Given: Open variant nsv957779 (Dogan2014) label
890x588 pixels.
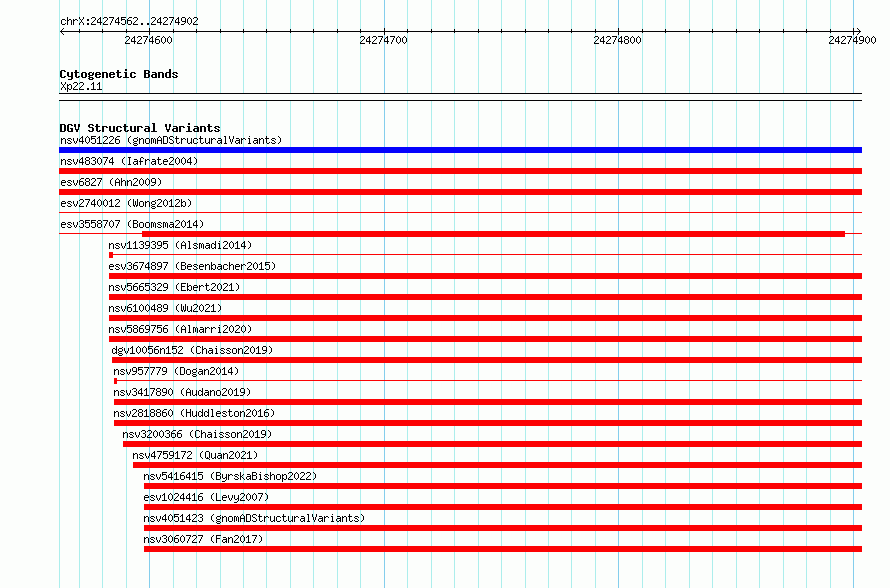Looking at the screenshot, I should tap(176, 371).
